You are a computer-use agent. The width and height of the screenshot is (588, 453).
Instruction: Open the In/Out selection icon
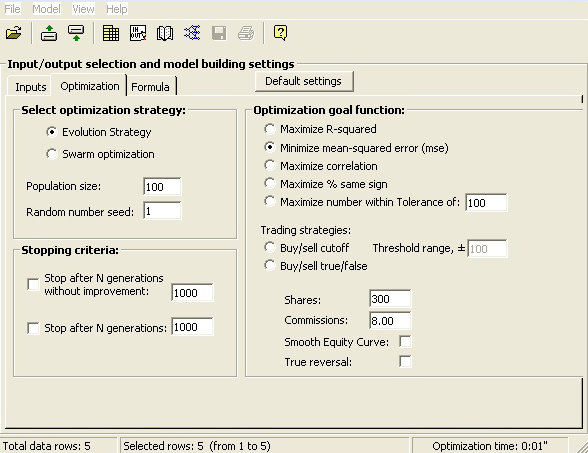coord(138,33)
